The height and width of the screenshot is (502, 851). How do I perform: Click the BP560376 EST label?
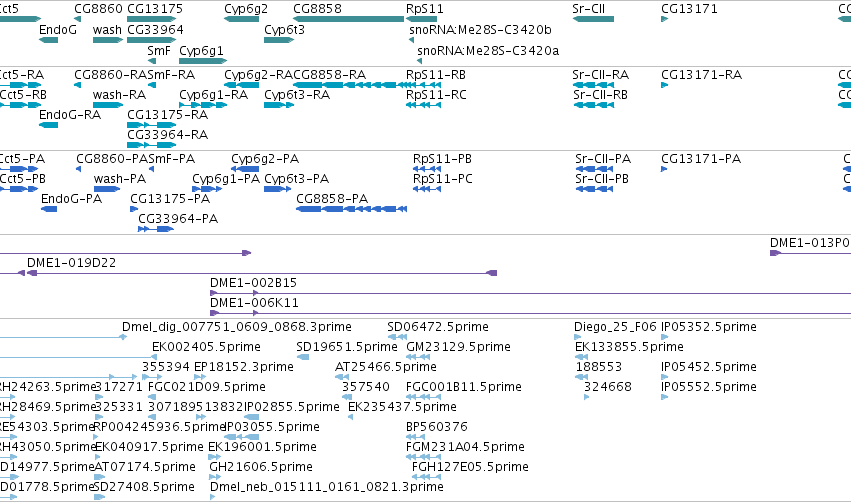[x=436, y=428]
